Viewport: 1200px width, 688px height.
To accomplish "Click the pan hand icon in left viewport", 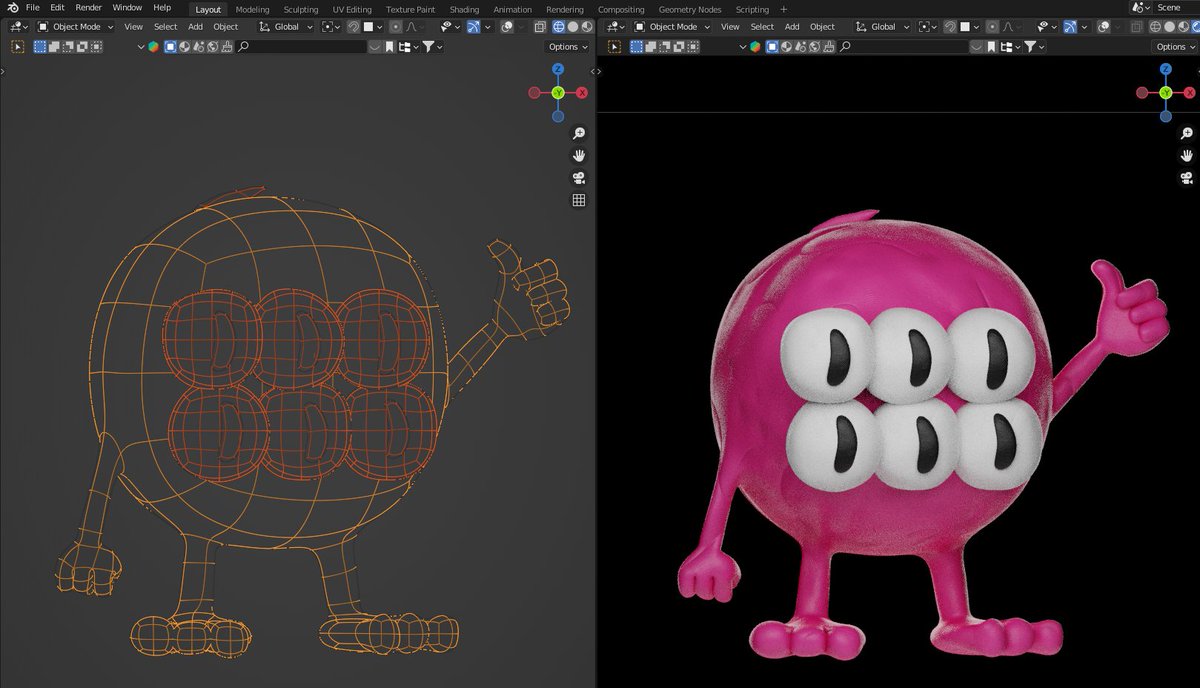I will 578,156.
